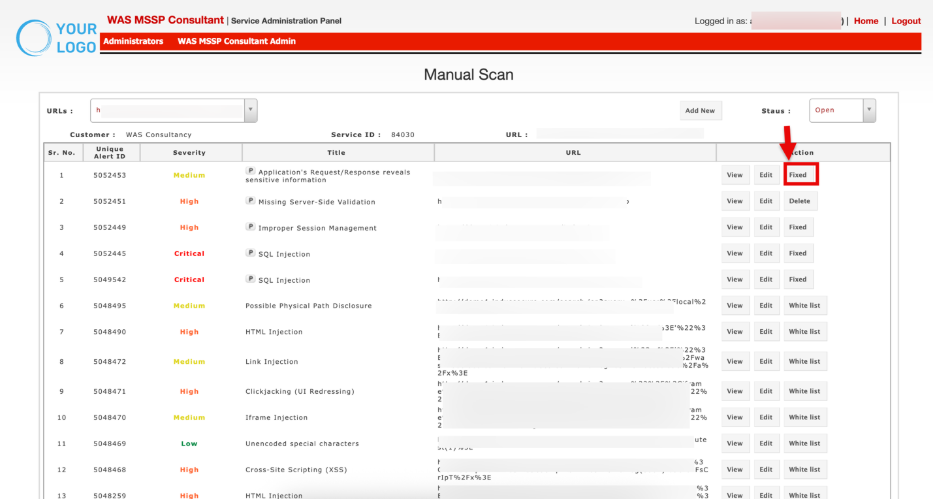Click the P icon on alert 5049542

pyautogui.click(x=251, y=279)
